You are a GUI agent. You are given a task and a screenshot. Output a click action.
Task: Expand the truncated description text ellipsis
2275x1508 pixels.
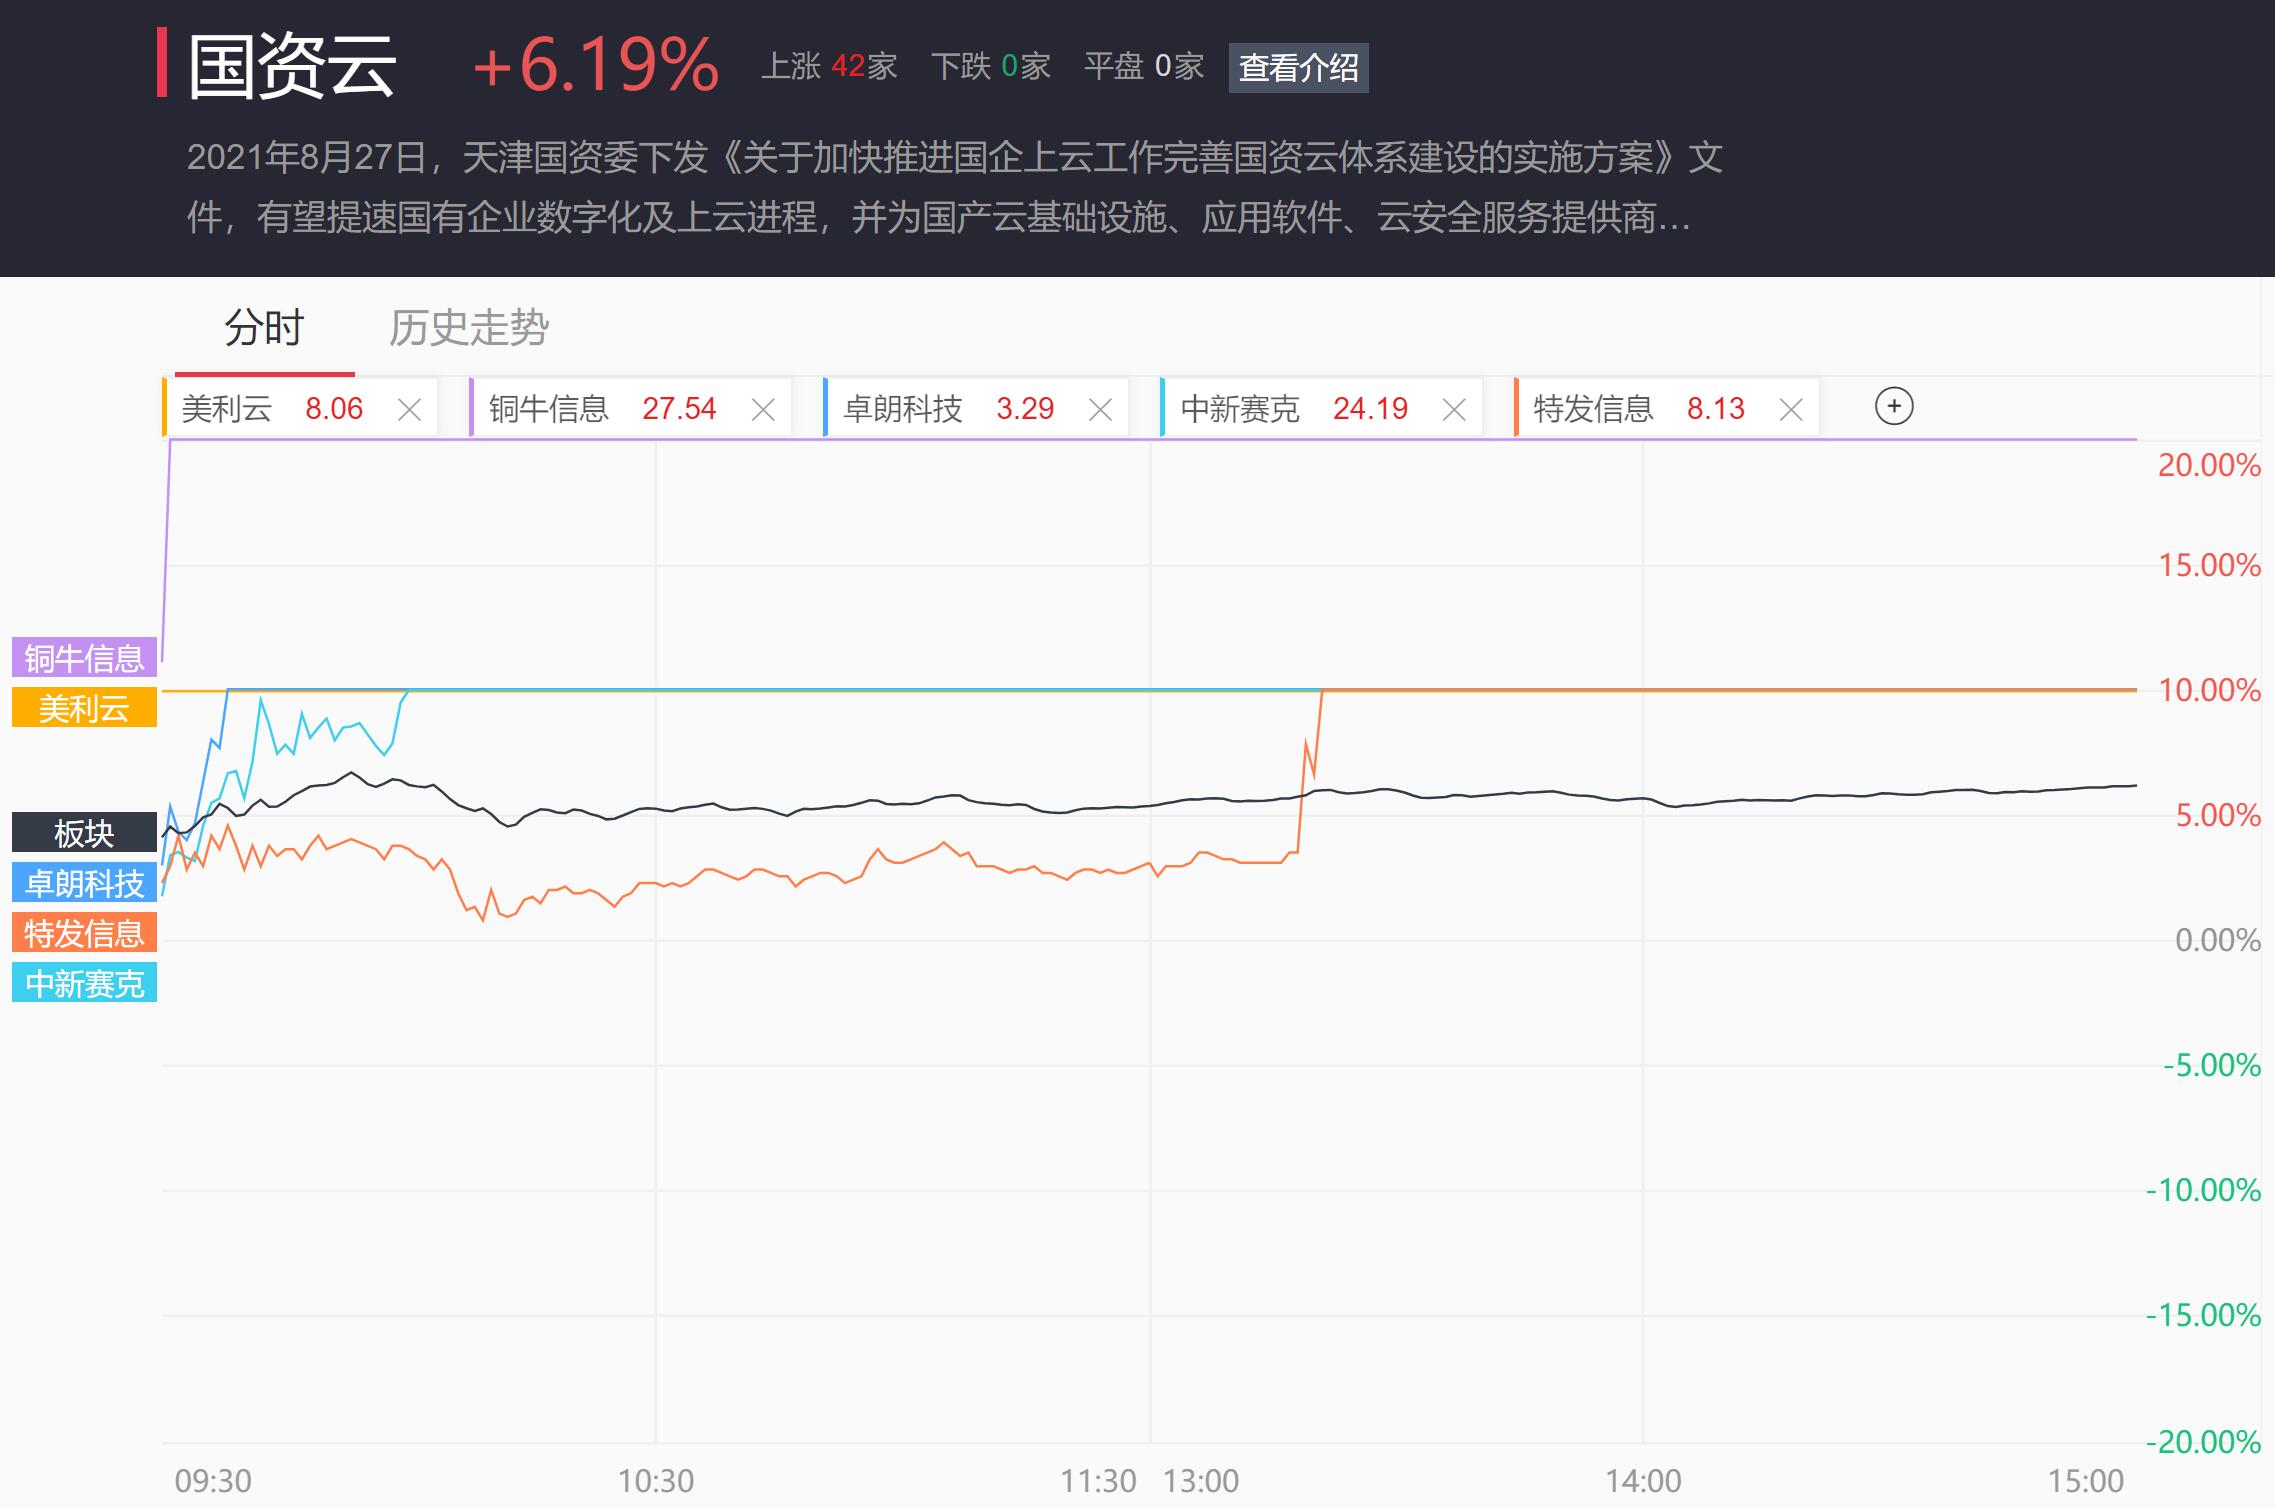(x=1674, y=218)
